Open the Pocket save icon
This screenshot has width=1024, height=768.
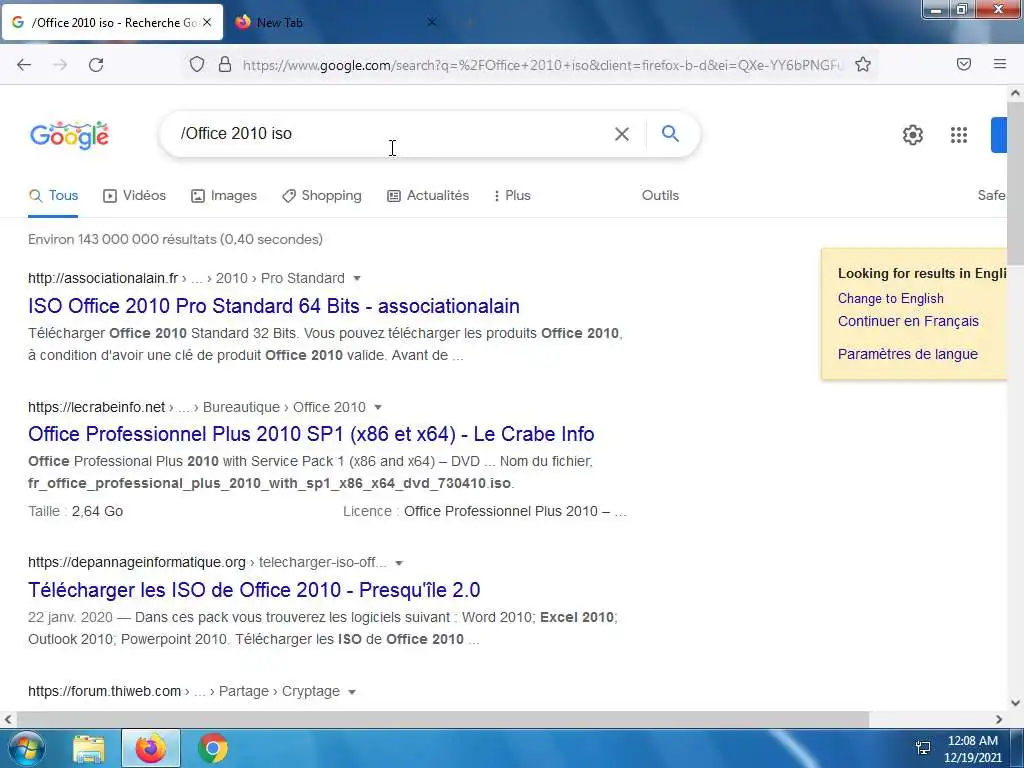[x=963, y=64]
